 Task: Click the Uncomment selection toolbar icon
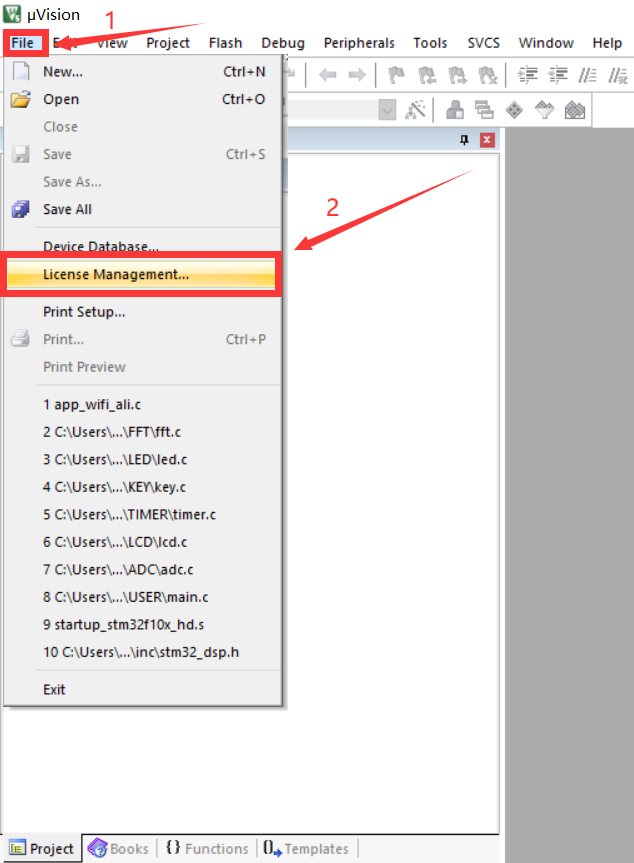(x=618, y=74)
